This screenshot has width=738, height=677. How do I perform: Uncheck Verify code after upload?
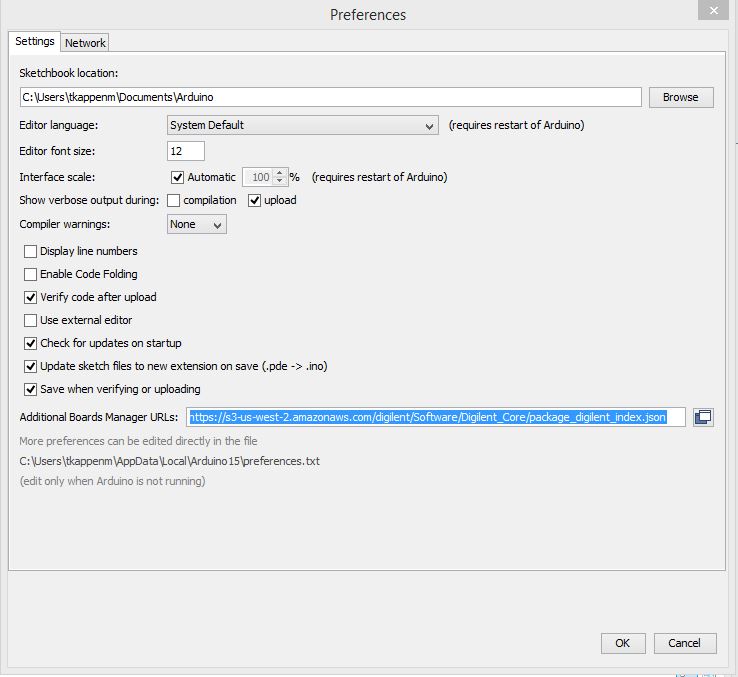(30, 298)
